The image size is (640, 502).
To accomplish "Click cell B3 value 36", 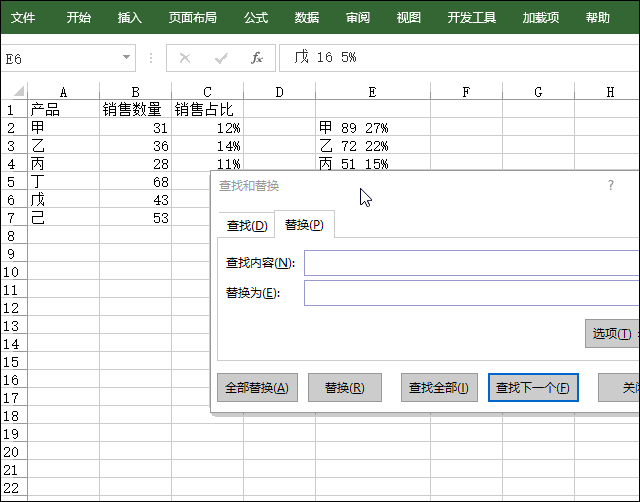I will pos(136,146).
